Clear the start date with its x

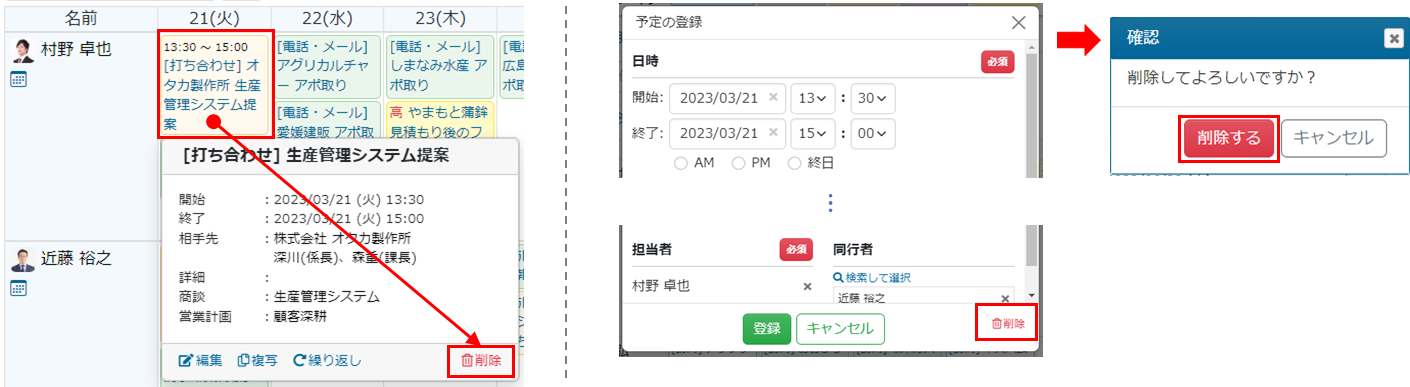pos(772,98)
